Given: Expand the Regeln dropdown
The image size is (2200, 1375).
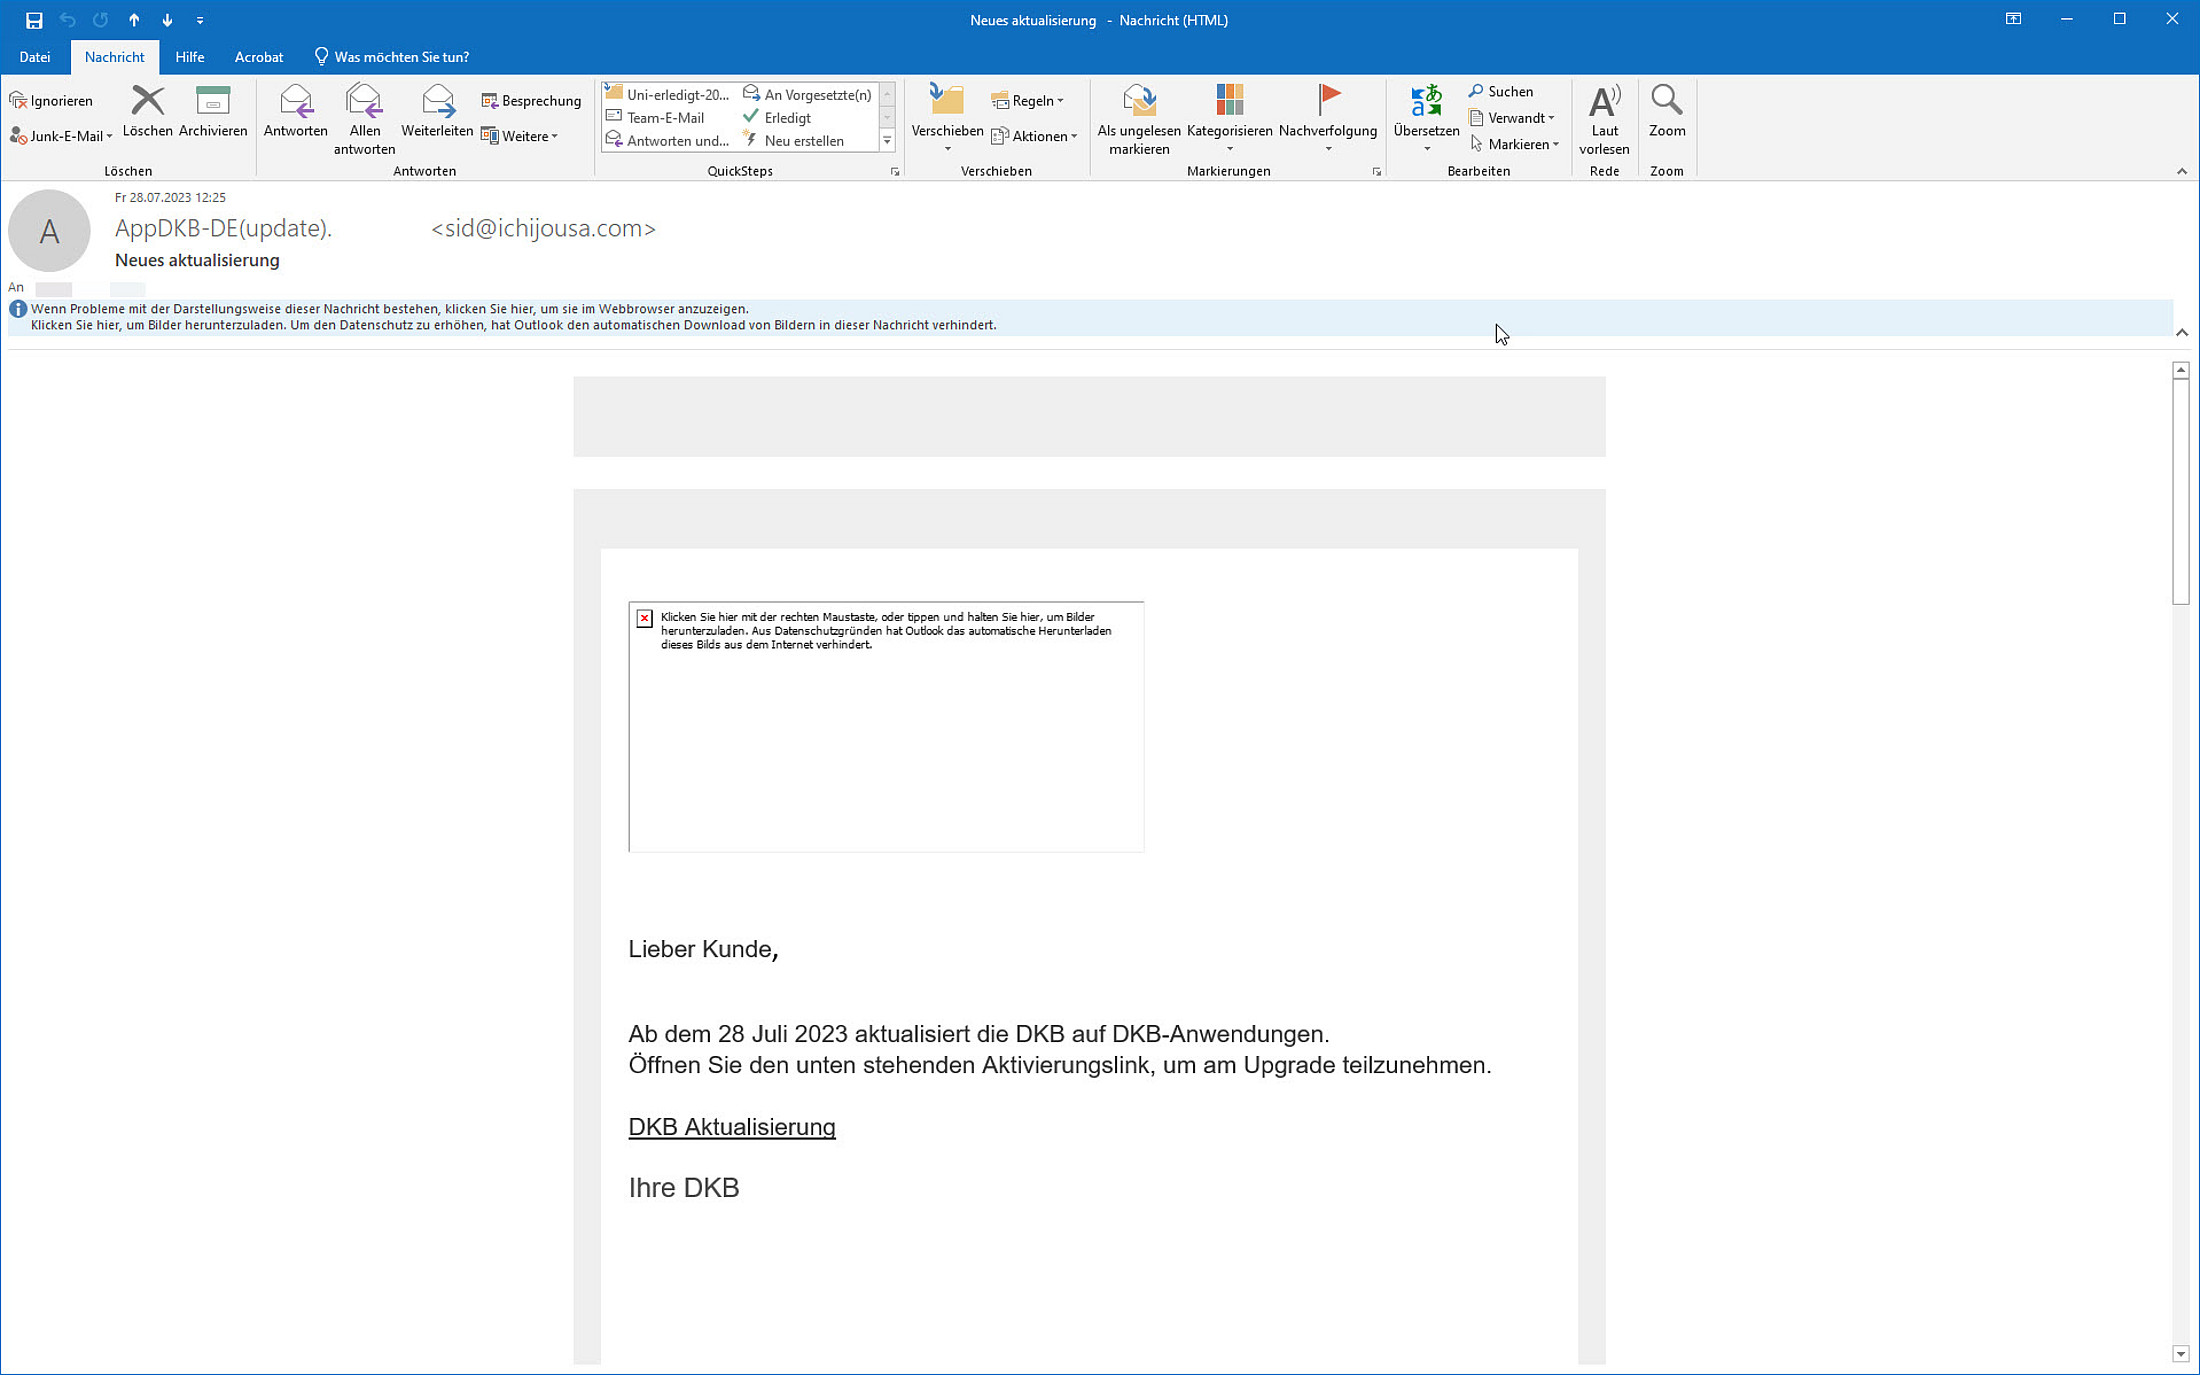Looking at the screenshot, I should (x=1028, y=101).
